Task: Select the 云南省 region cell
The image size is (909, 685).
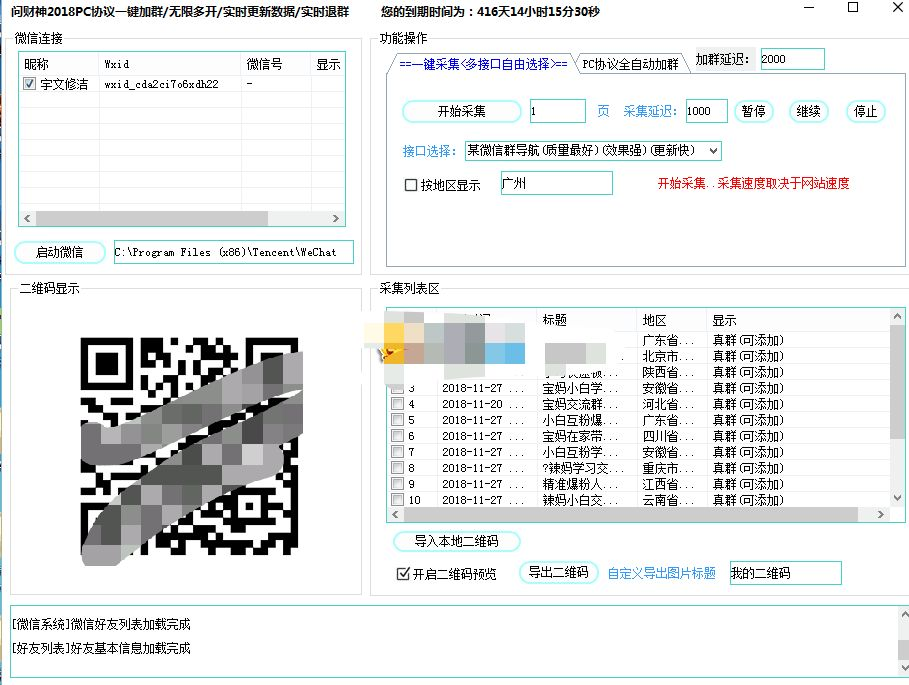Action: coord(668,500)
